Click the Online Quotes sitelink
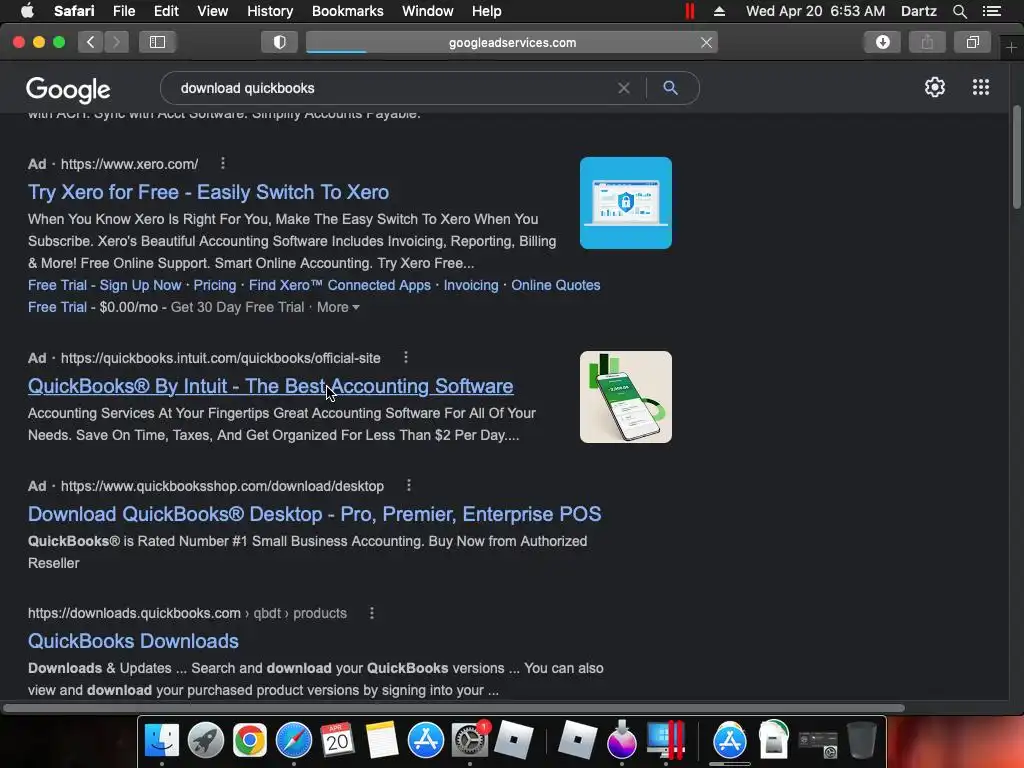The image size is (1024, 768). click(x=556, y=285)
